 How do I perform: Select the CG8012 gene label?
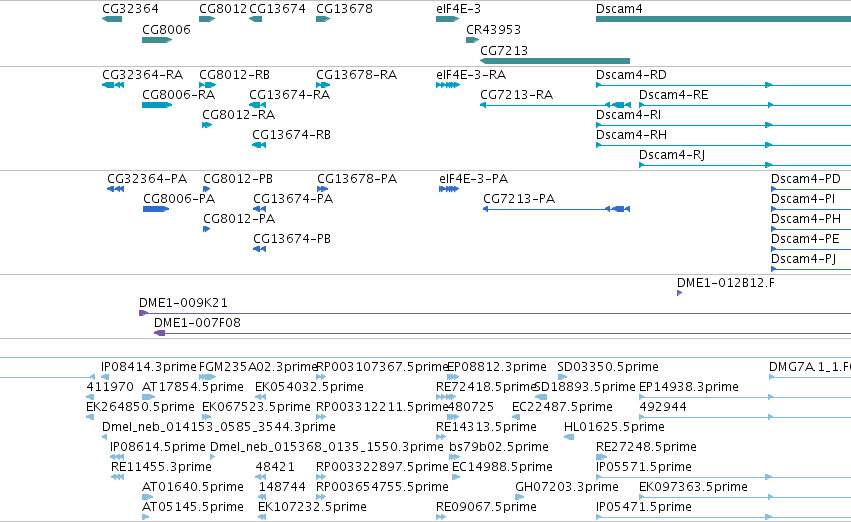tap(223, 9)
